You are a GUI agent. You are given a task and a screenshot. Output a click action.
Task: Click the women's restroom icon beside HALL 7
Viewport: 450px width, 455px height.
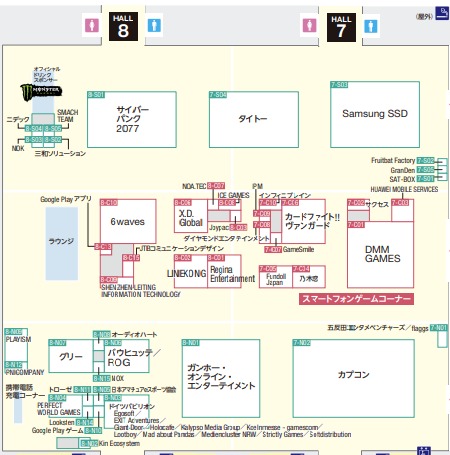309,25
